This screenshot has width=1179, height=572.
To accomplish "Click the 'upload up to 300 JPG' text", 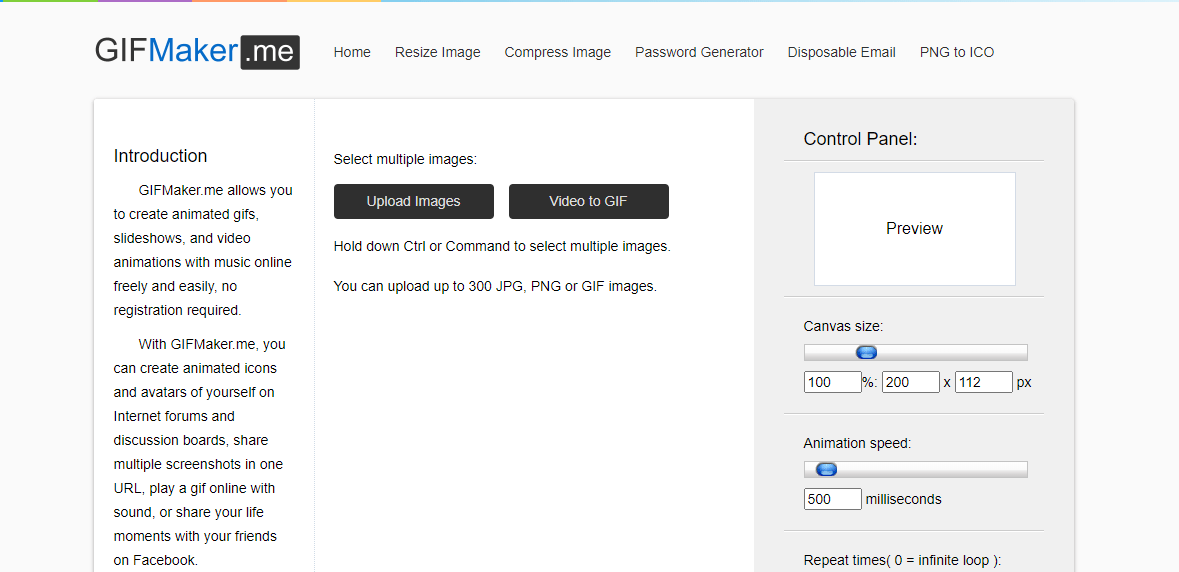I will tap(496, 286).
